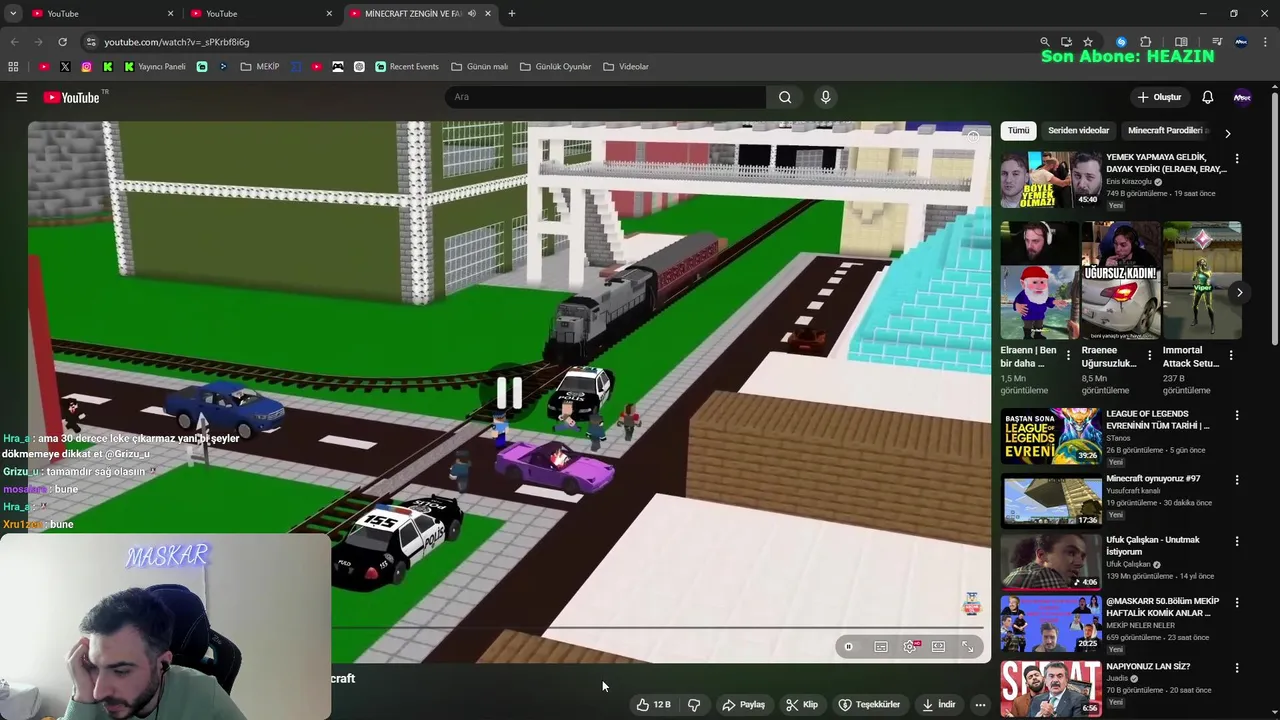Viewport: 1280px width, 720px height.
Task: Open NAPIYONUZ LAN SİZ video thumbnail
Action: click(x=1051, y=689)
